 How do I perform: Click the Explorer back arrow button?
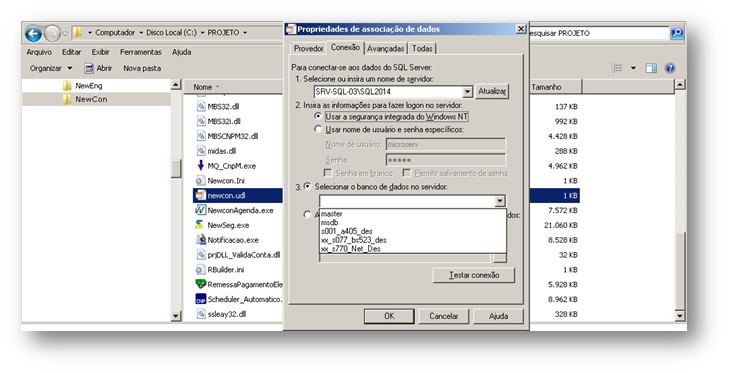click(33, 33)
